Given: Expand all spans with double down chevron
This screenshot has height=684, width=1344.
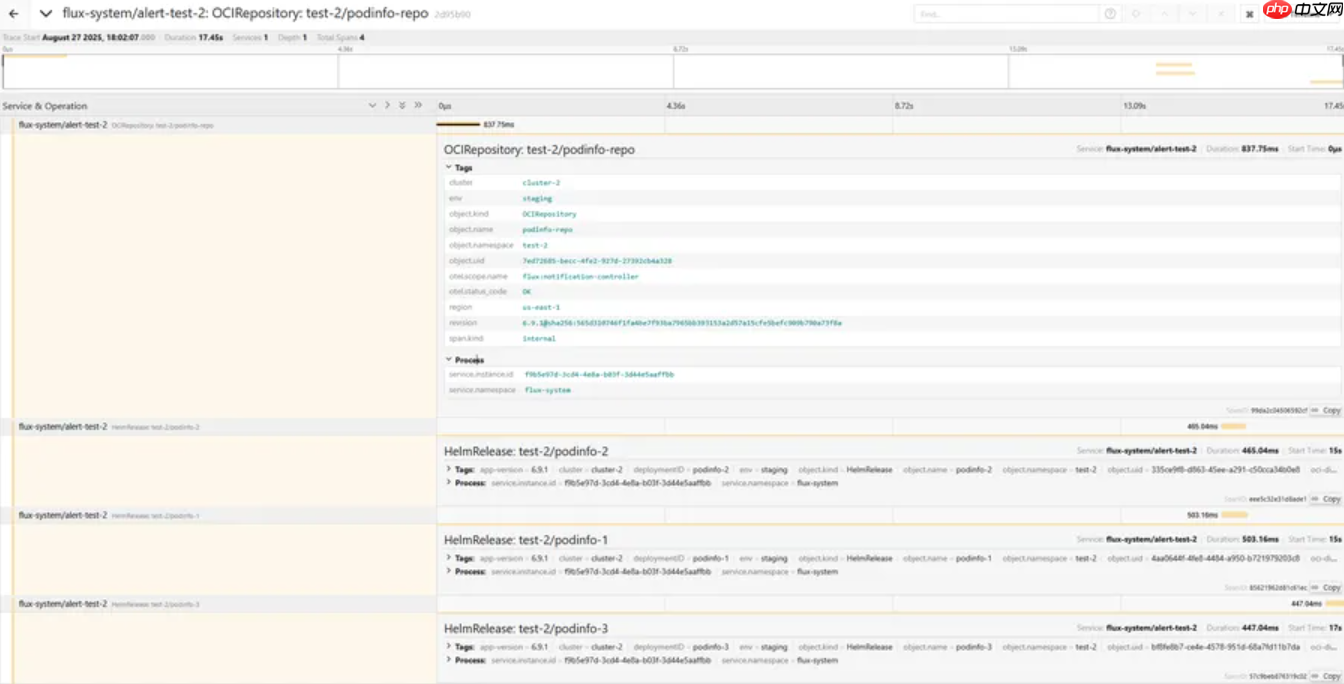Looking at the screenshot, I should tap(402, 105).
